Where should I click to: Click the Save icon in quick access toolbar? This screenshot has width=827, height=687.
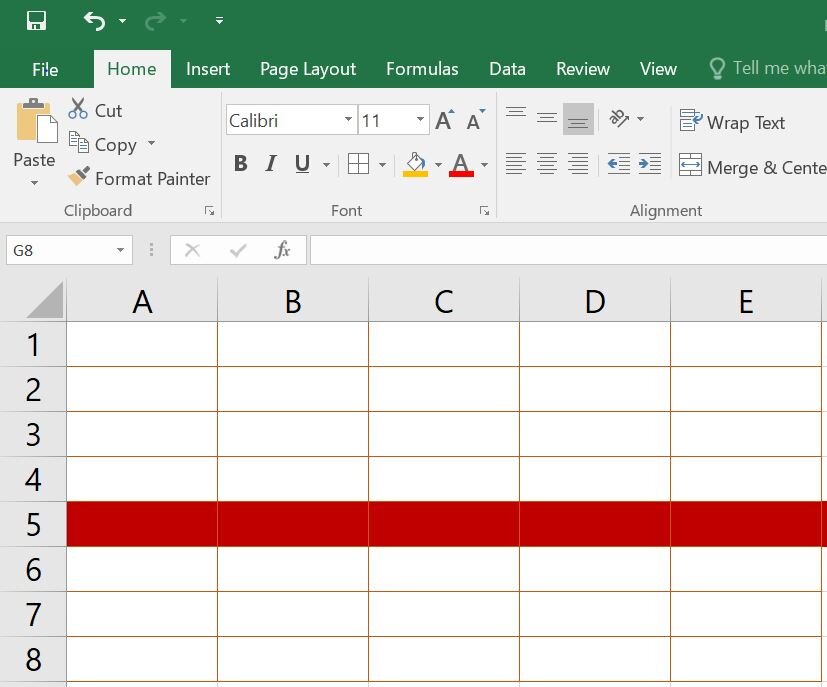pos(36,21)
